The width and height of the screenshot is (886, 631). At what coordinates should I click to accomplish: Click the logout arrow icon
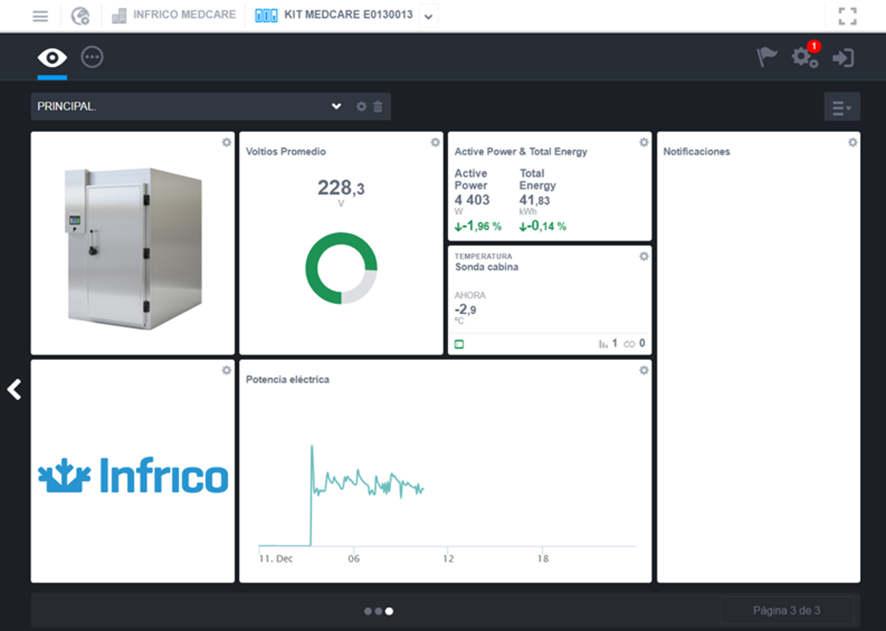[x=843, y=58]
